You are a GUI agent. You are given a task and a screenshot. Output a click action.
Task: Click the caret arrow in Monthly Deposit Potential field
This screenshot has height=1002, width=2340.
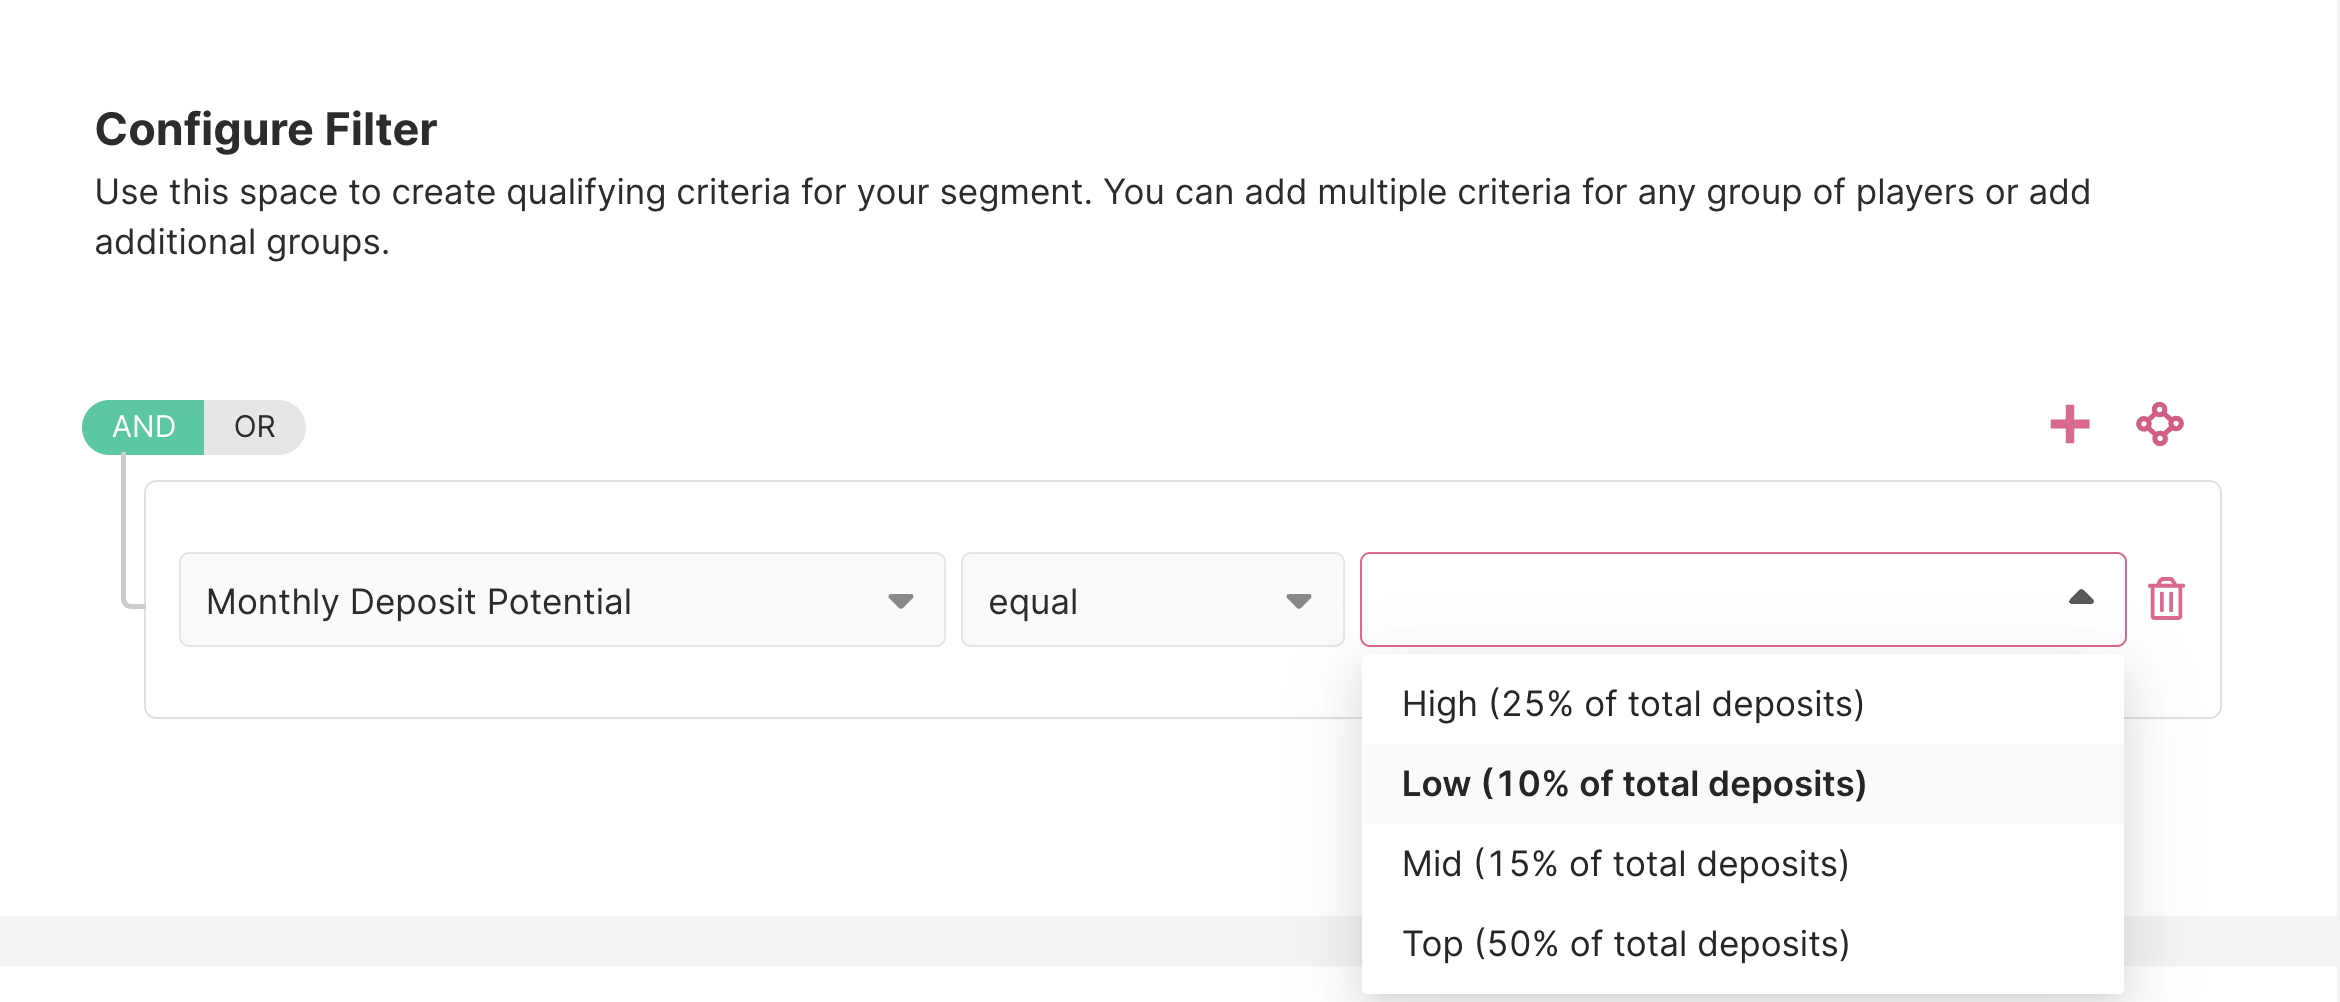pos(900,601)
